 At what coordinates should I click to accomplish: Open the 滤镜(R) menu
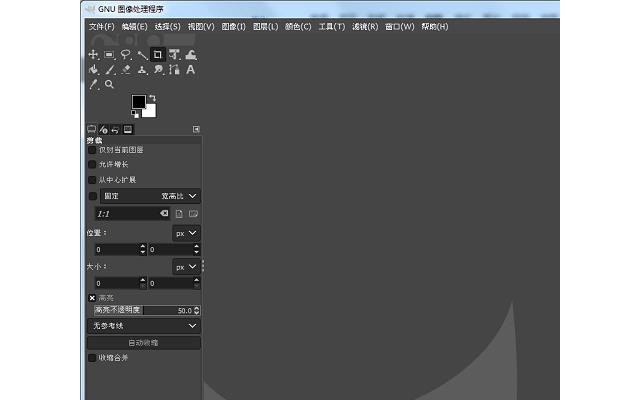click(365, 27)
